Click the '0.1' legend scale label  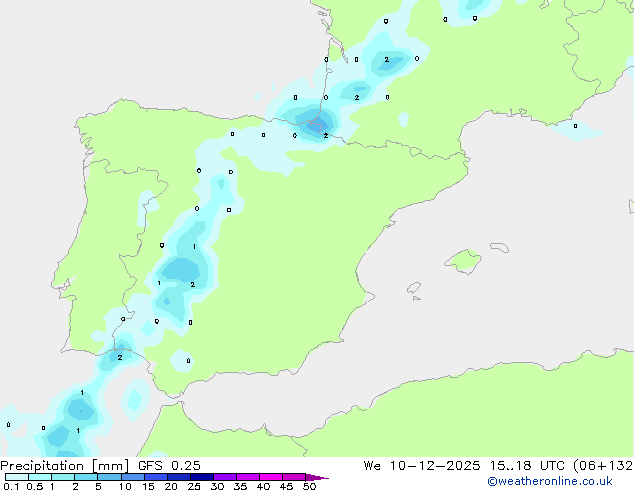point(11,486)
